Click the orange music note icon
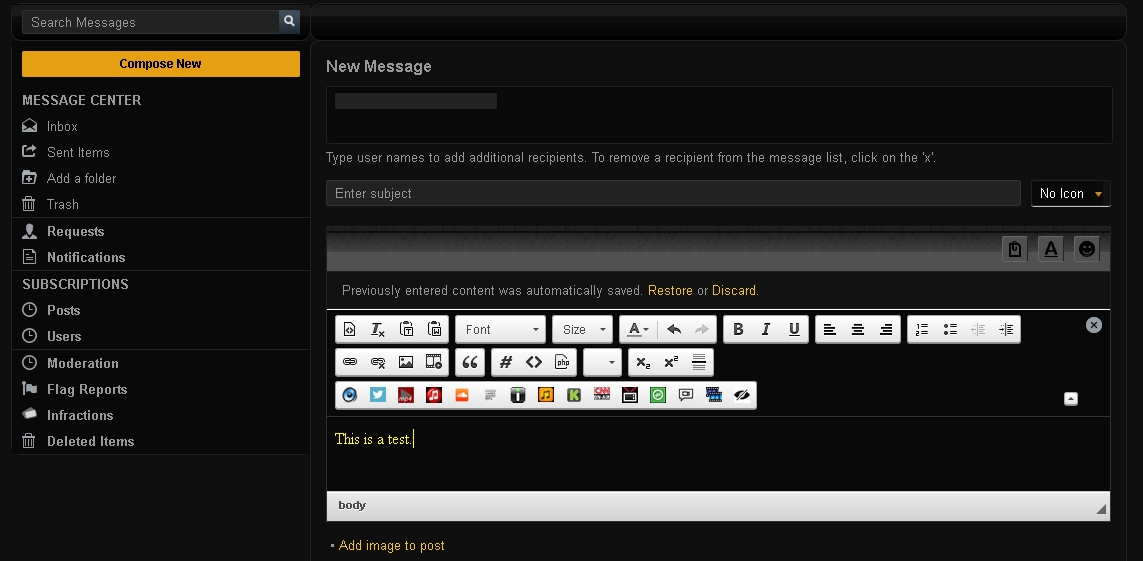 (x=545, y=395)
